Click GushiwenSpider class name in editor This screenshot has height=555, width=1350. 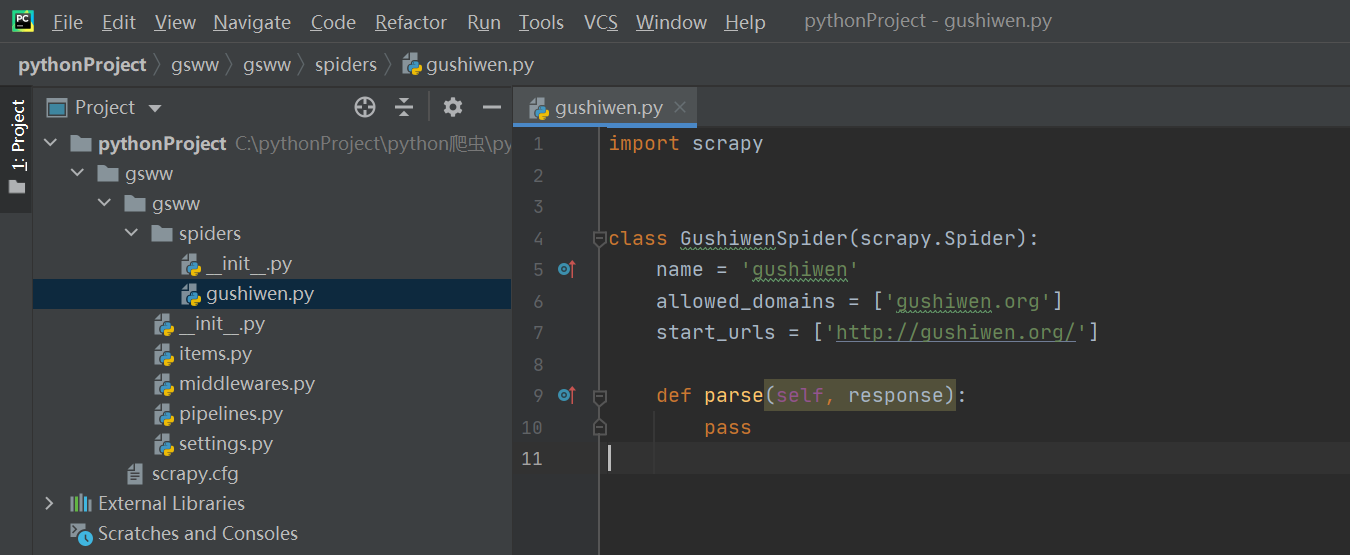[x=764, y=239]
